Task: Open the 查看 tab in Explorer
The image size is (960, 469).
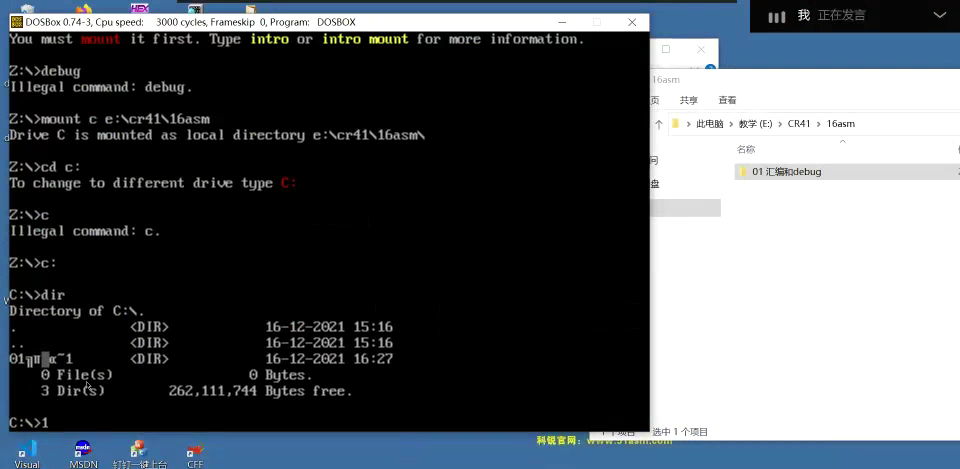Action: [x=727, y=100]
